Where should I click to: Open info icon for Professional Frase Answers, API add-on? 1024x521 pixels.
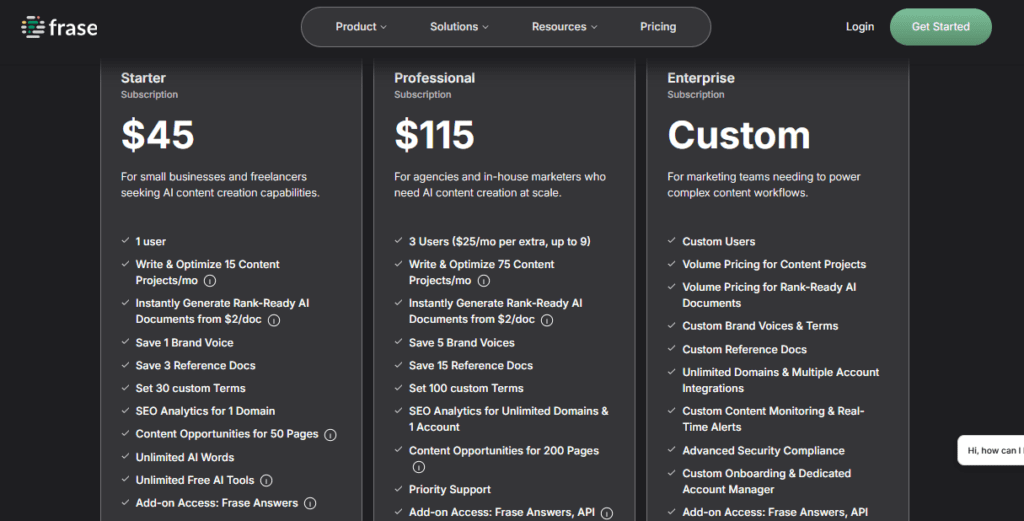[606, 513]
